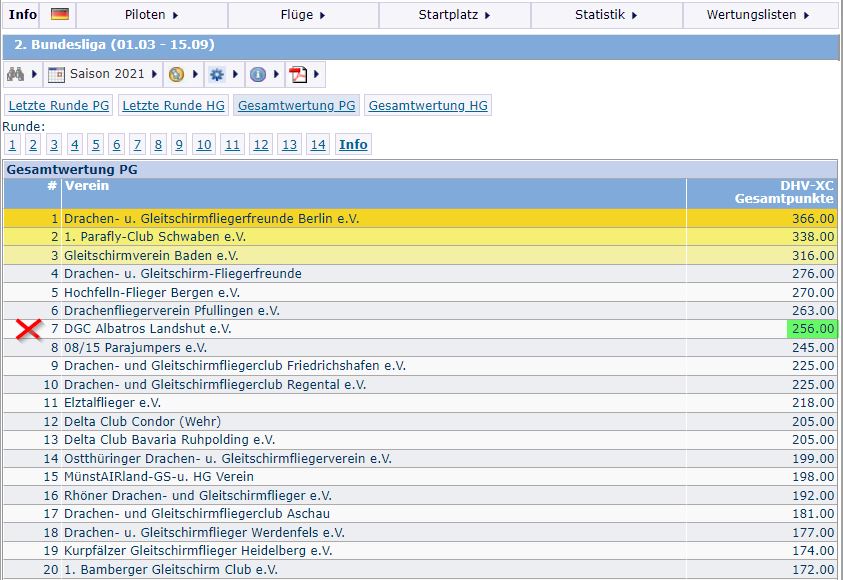Switch to Letzte Runde PG tab

[x=59, y=105]
